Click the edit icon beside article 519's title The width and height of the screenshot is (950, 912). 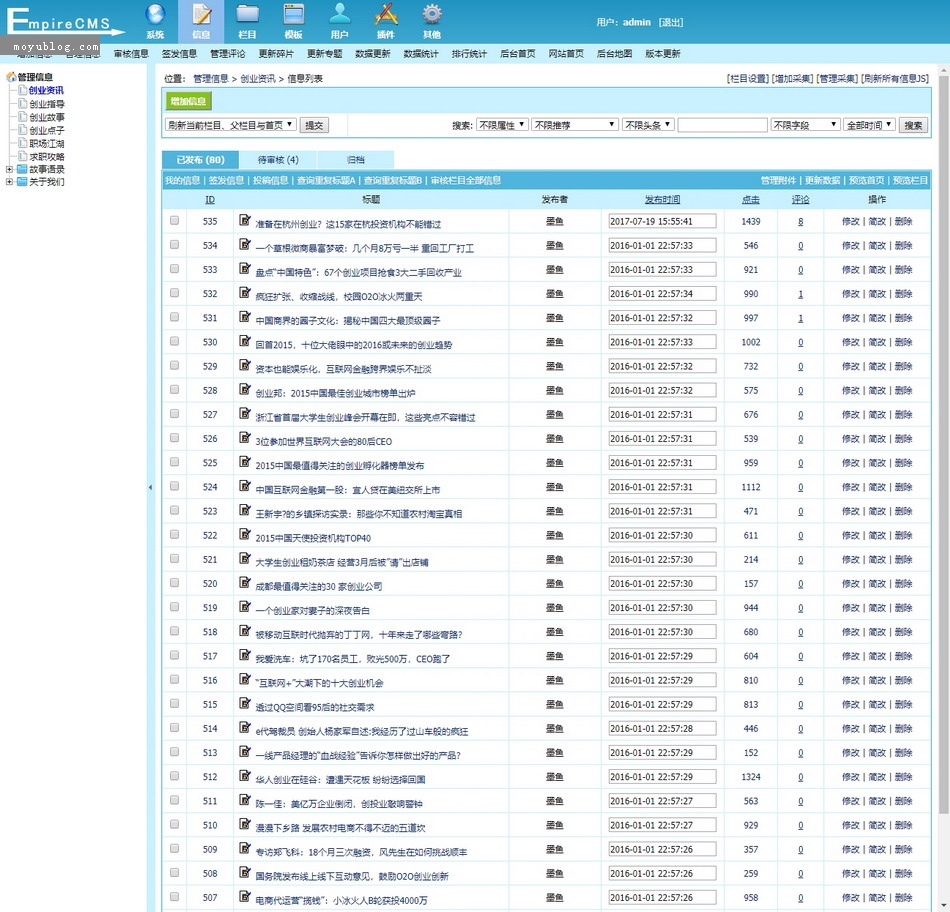tap(245, 607)
